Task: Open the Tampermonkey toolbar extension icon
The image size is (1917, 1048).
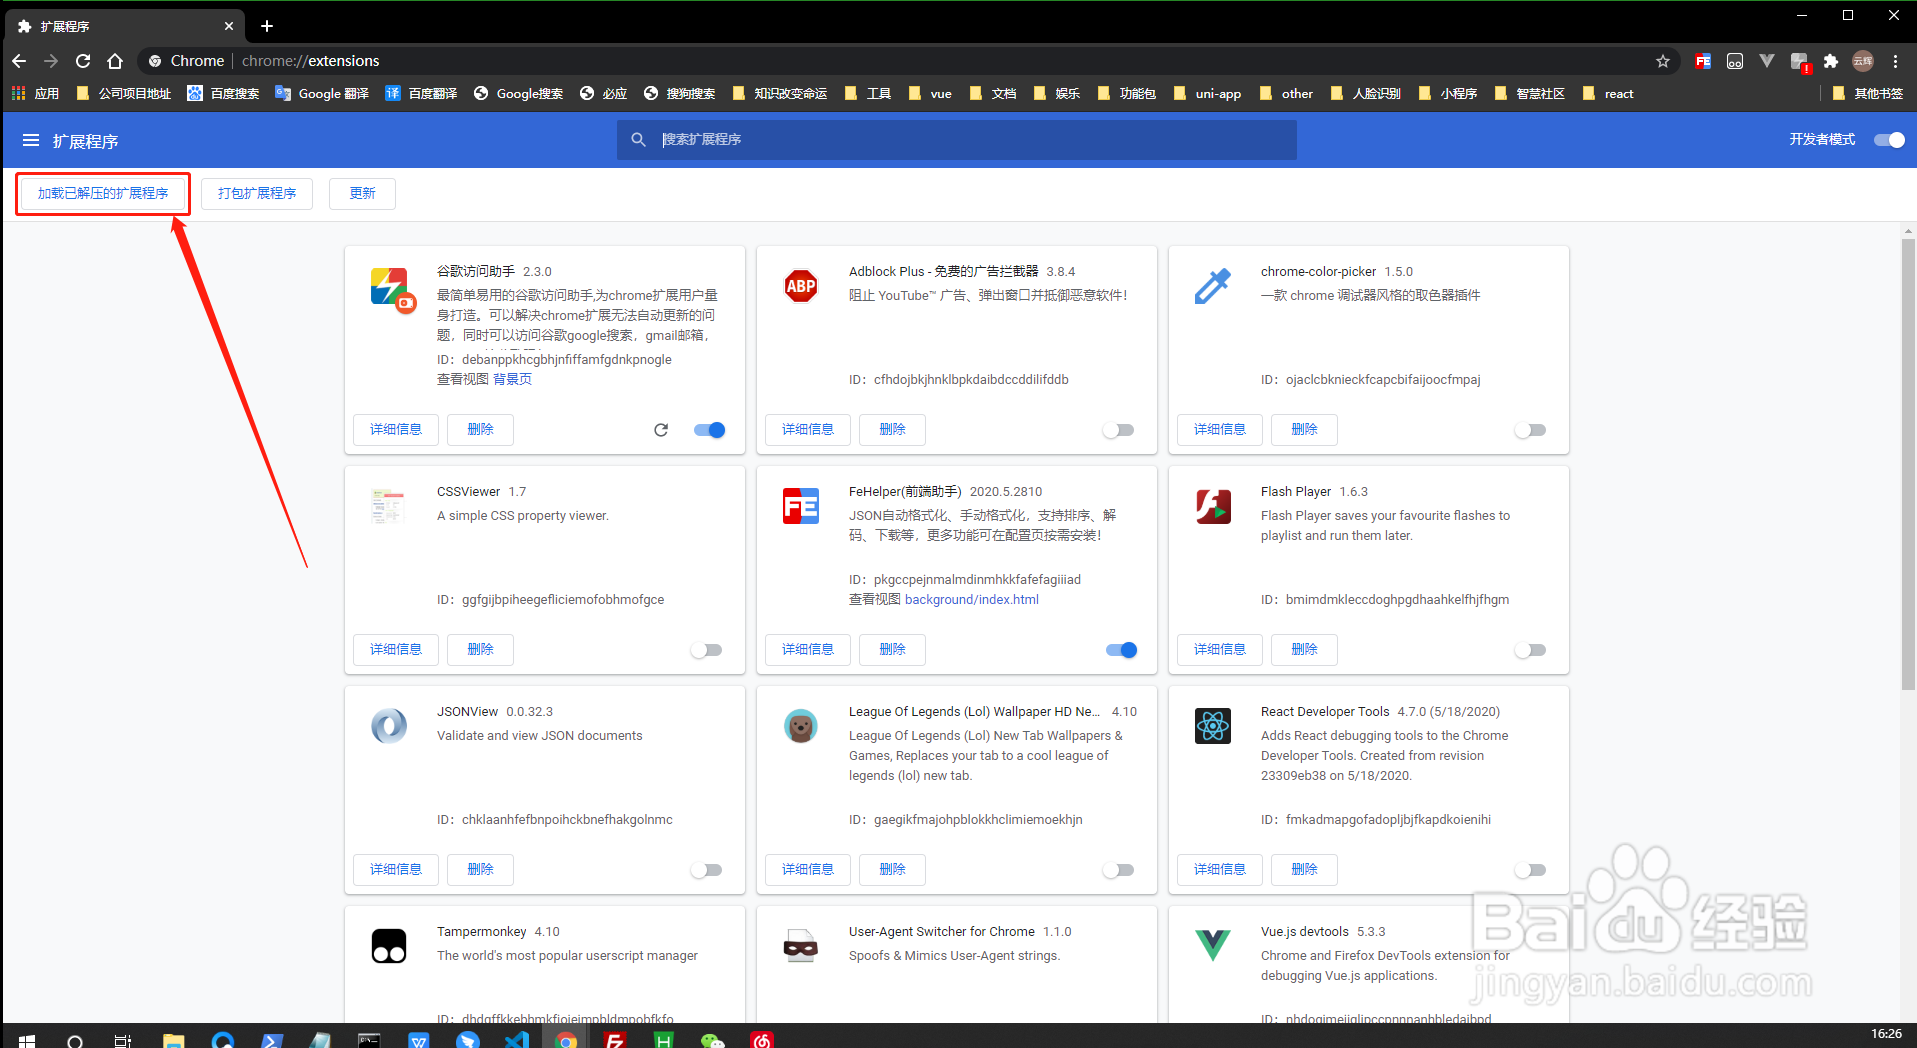Action: (x=1735, y=61)
